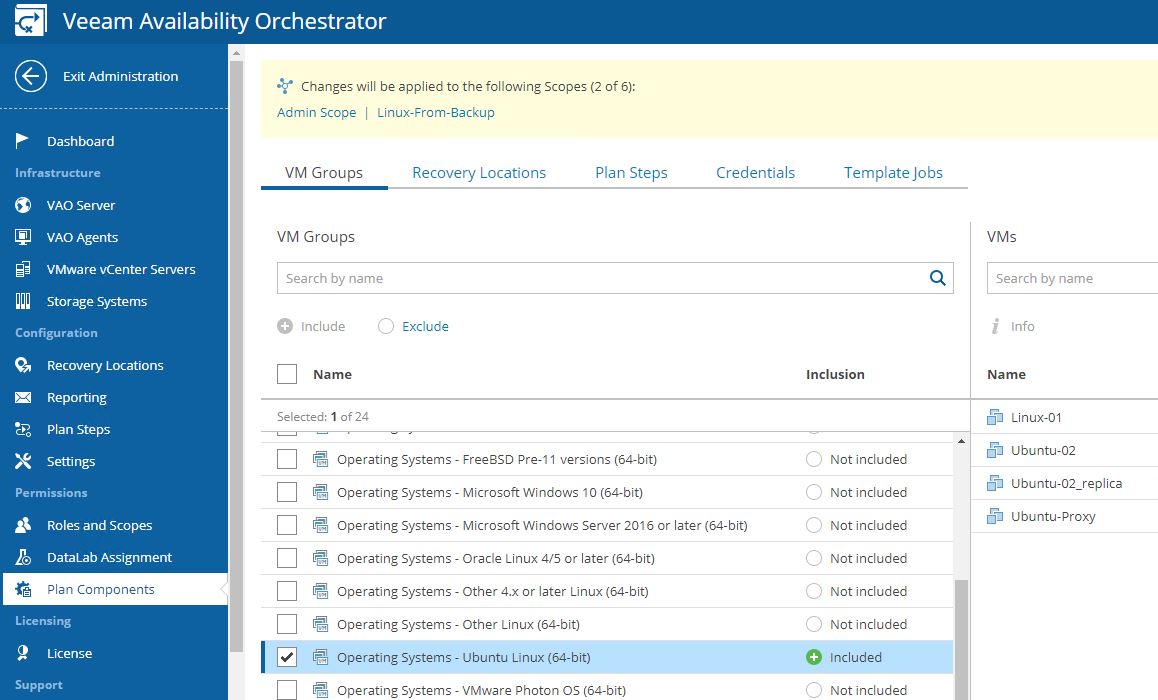Click the group icon of FreeBSD Pre-11 row
Screen dimensions: 1158x700
click(321, 459)
